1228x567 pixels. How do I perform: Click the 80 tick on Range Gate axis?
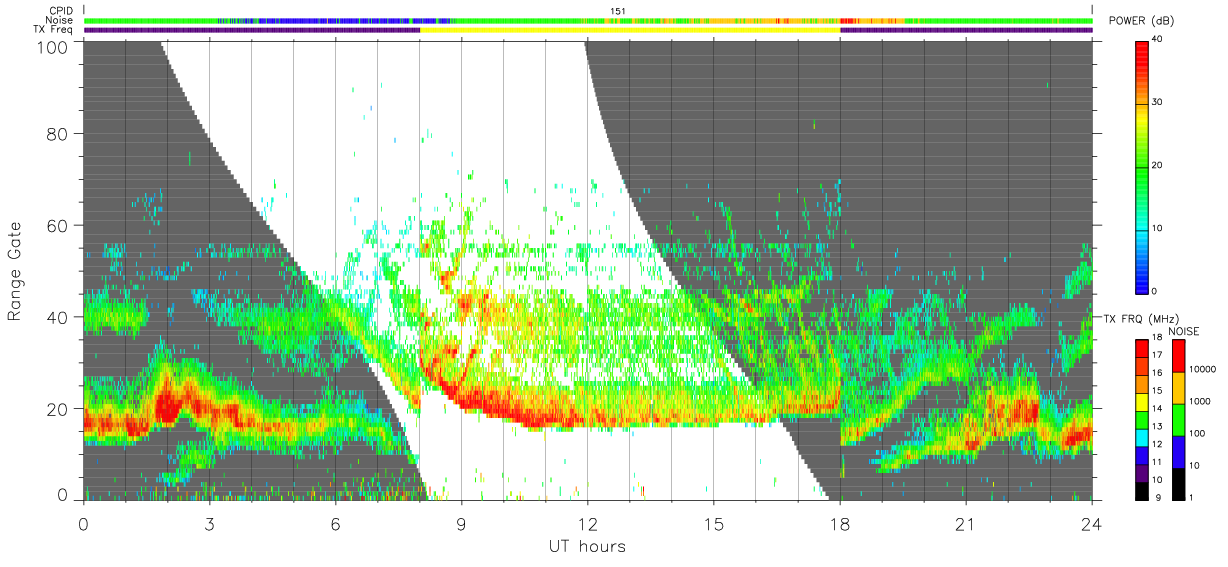pyautogui.click(x=58, y=134)
